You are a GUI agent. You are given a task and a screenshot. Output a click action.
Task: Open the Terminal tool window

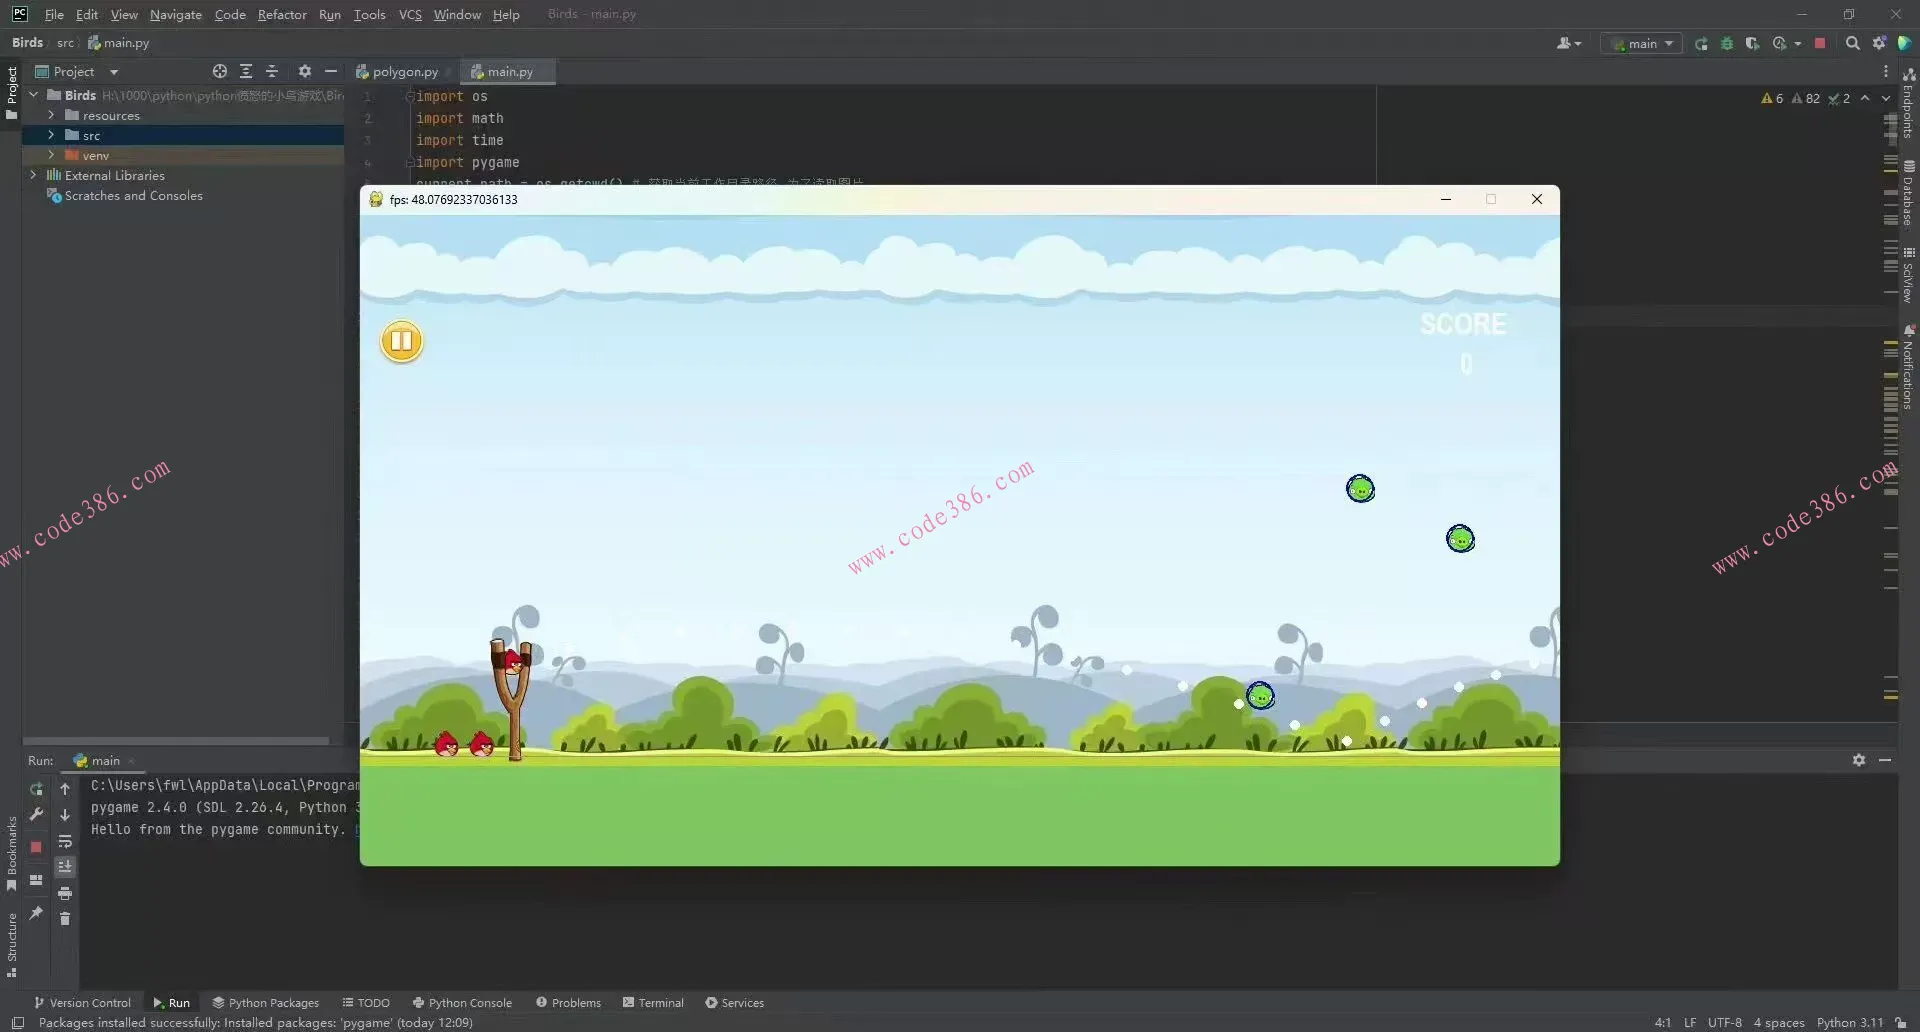653,1003
